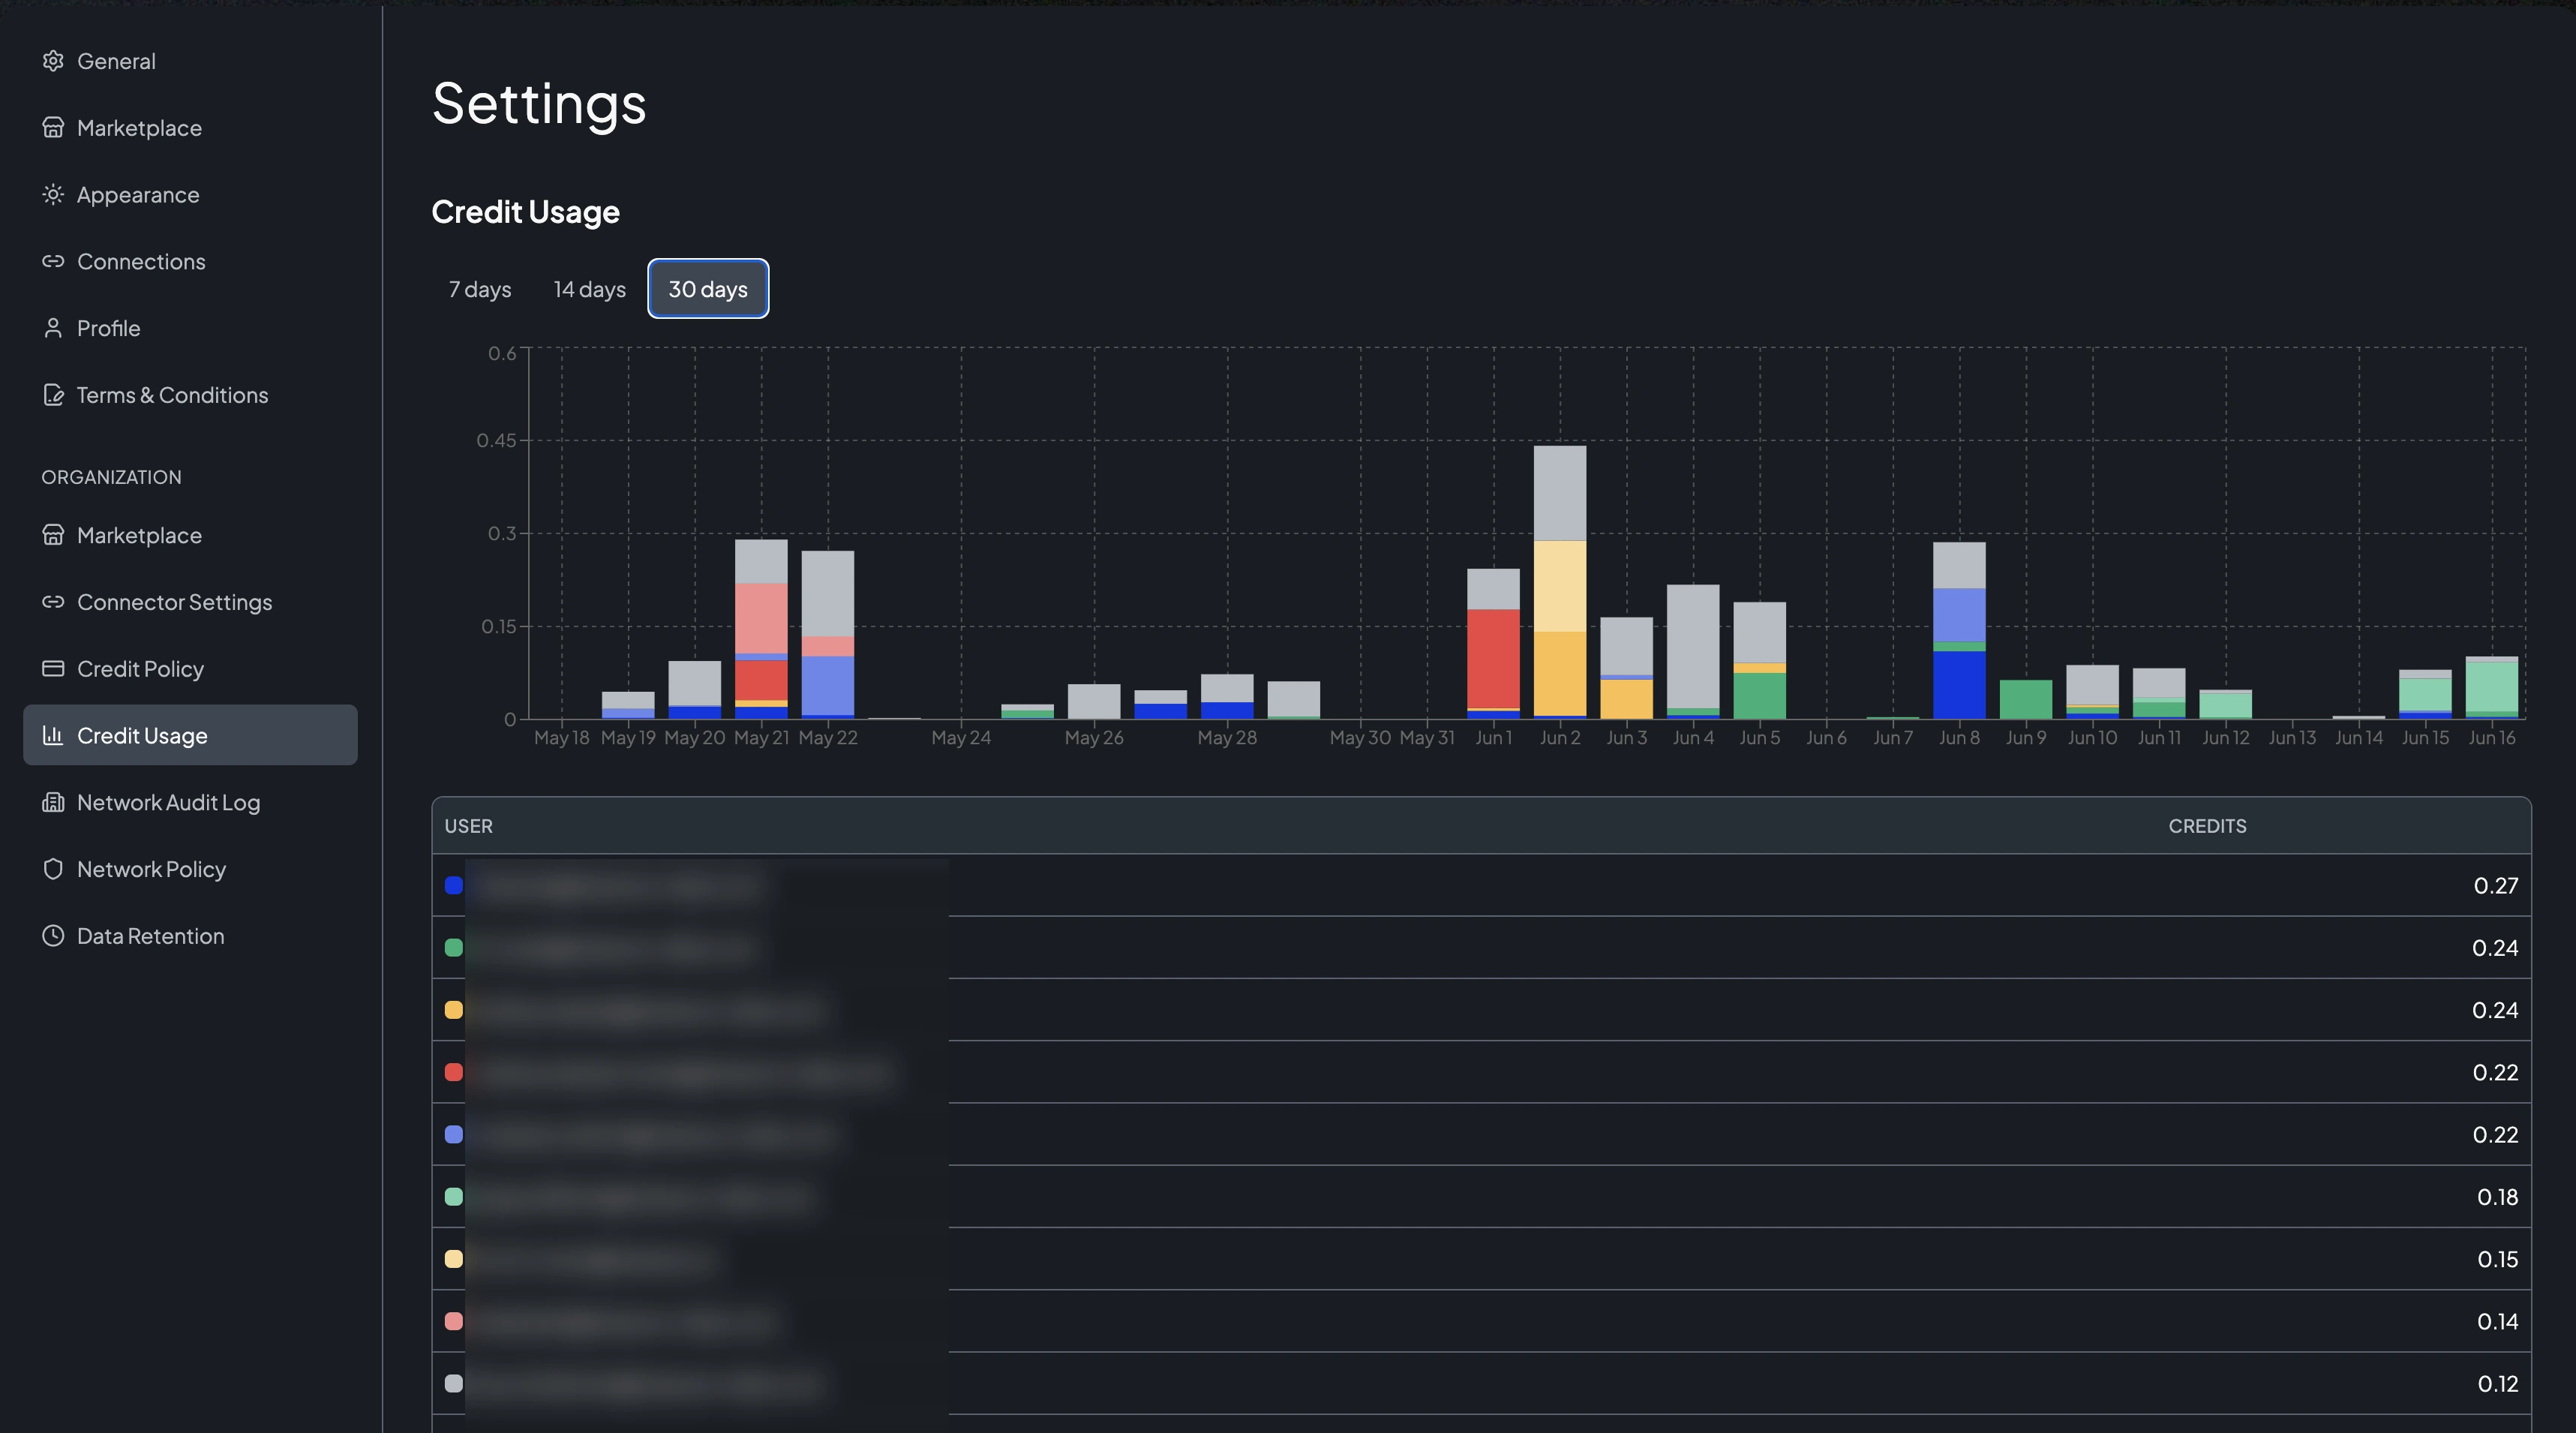2576x1433 pixels.
Task: Click the periwinkle swatch in the user table
Action: click(x=454, y=1134)
